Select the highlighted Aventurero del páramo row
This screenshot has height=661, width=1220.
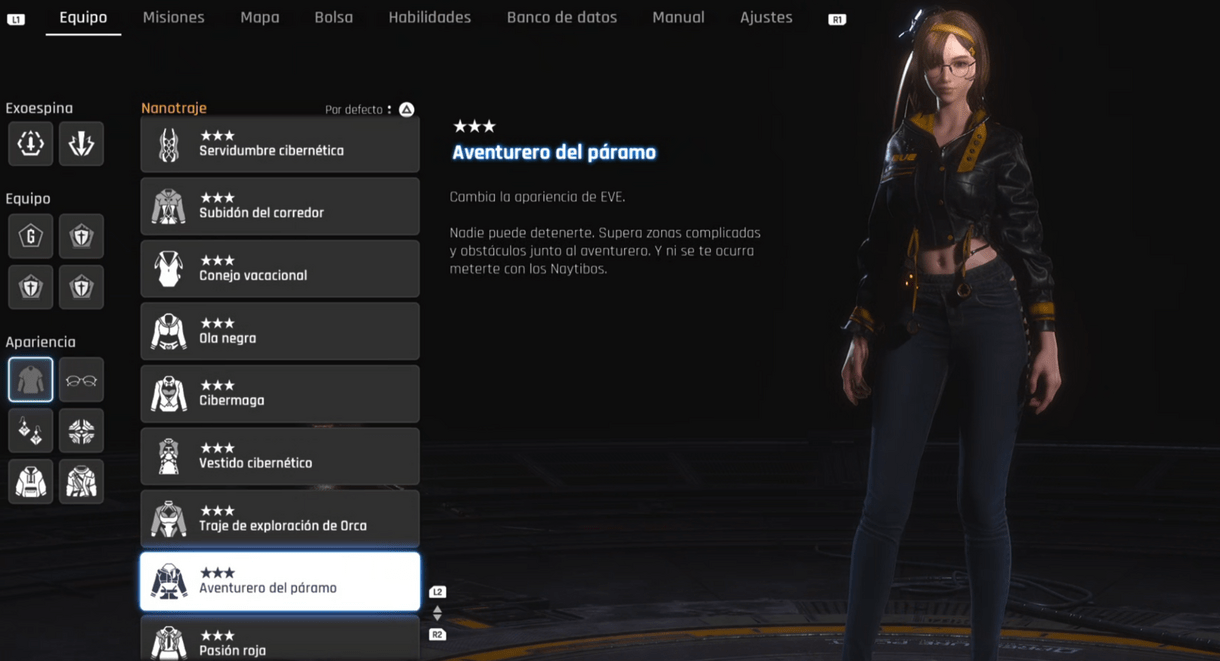[280, 581]
